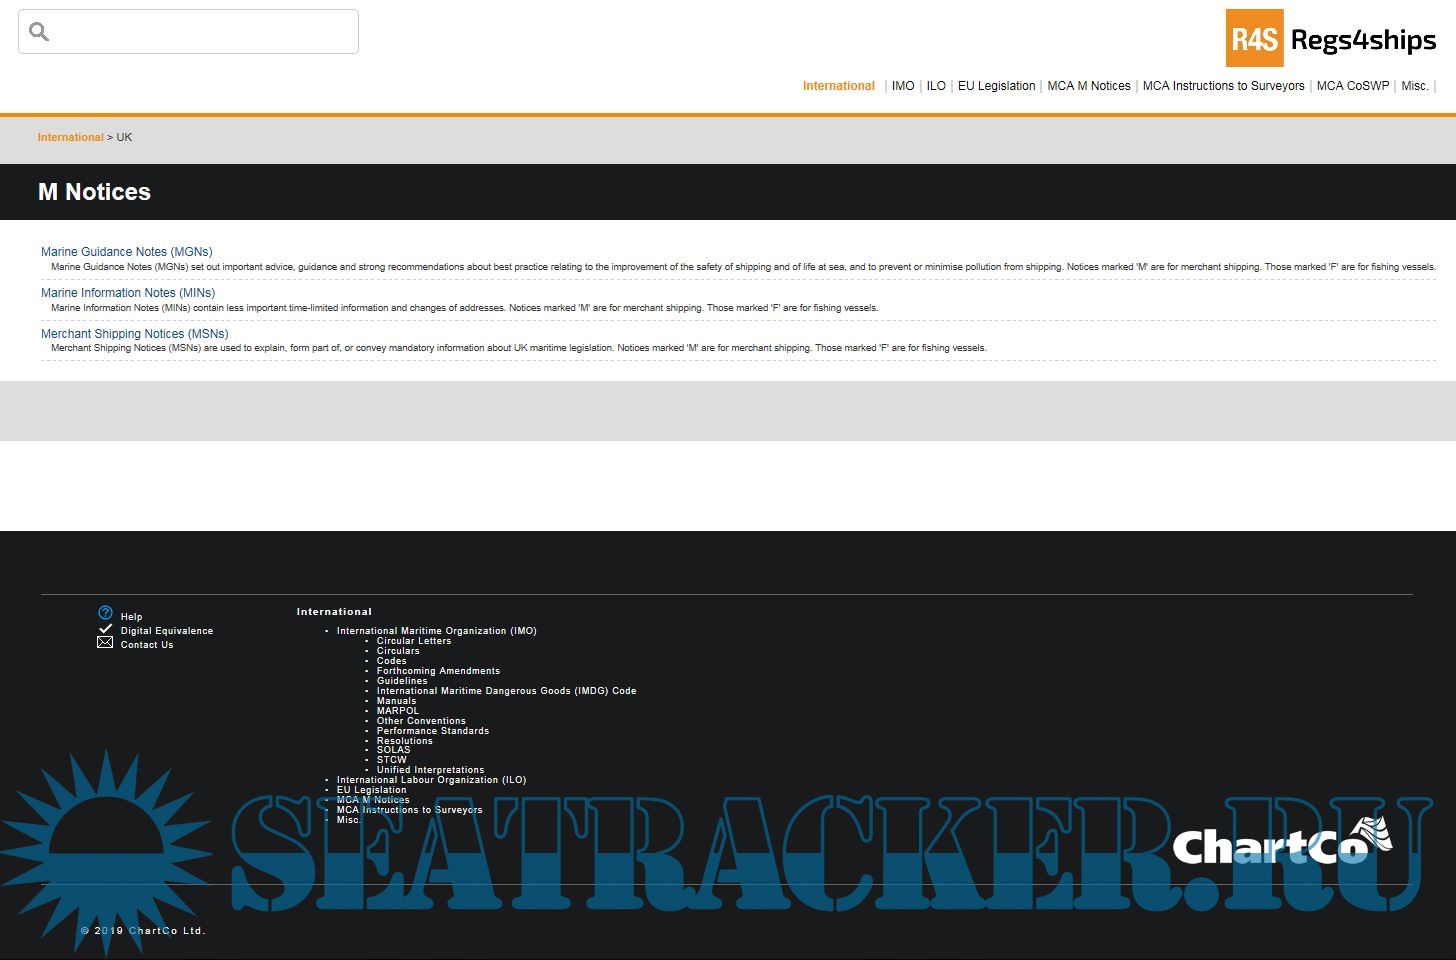Image resolution: width=1456 pixels, height=960 pixels.
Task: Click International breadcrumb link
Action: pos(70,138)
